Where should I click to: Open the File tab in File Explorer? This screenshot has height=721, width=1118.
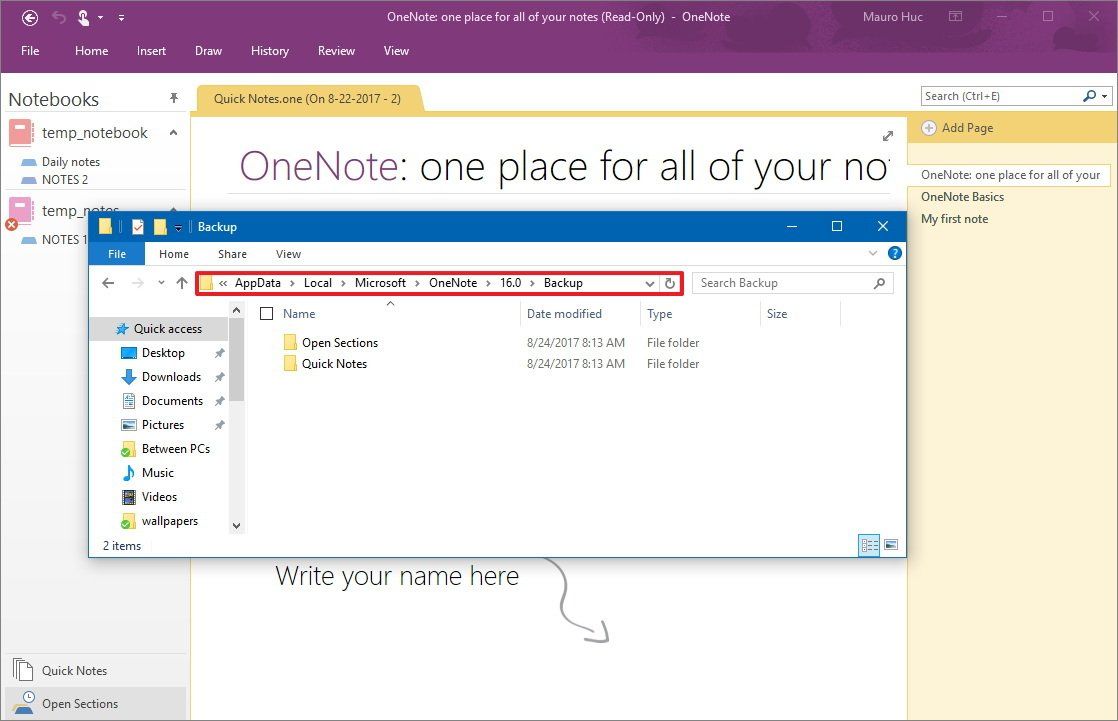(x=117, y=254)
